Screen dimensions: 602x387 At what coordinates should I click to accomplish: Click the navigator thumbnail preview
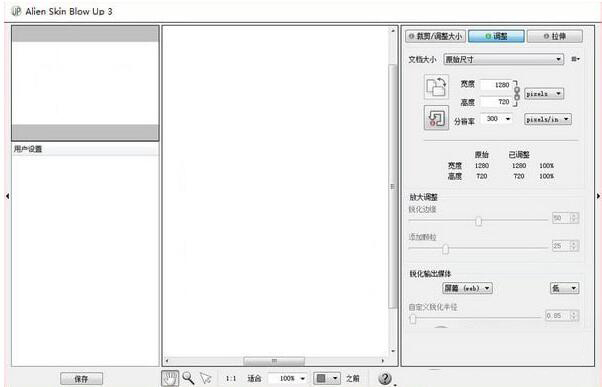tap(85, 83)
